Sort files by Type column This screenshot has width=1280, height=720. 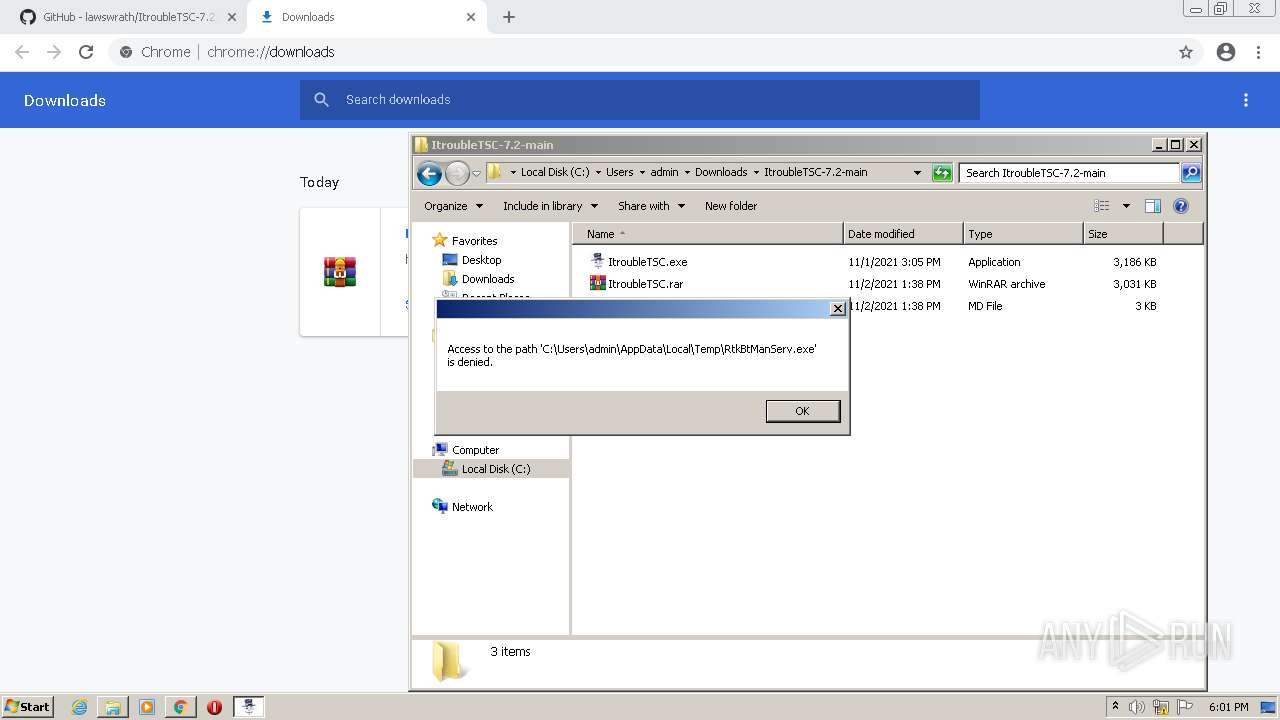(x=1023, y=234)
